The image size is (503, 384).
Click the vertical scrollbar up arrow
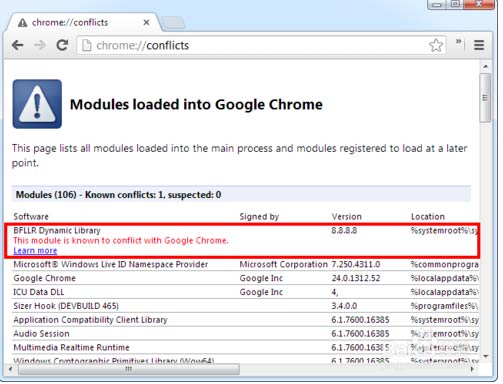pos(486,67)
